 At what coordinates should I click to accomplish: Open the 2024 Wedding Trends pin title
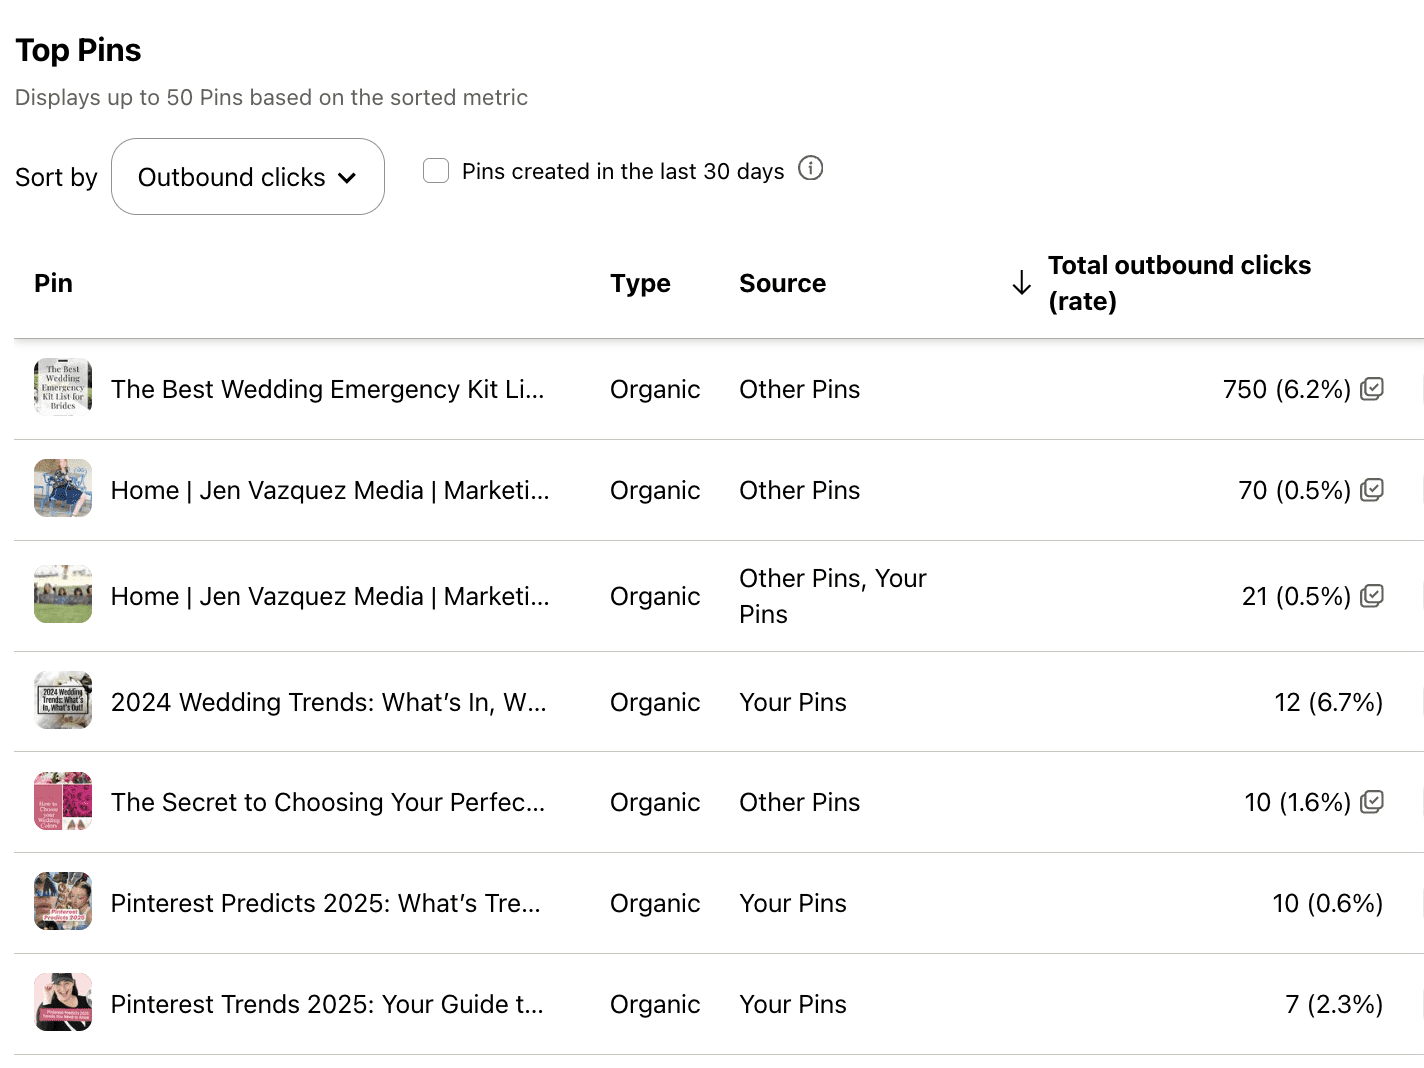(329, 702)
